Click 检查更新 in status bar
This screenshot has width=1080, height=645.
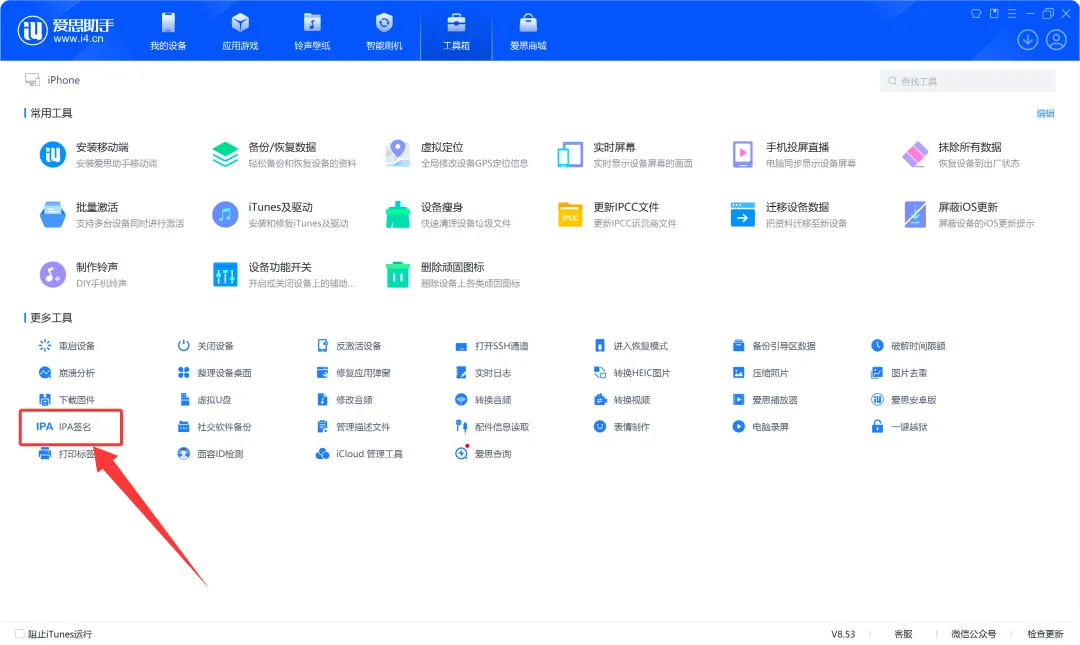click(1045, 634)
